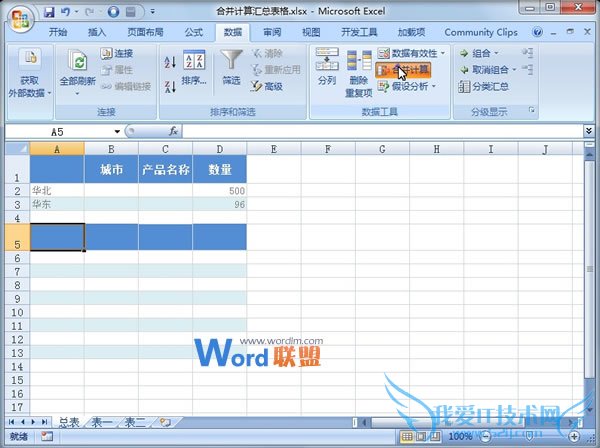Sort ascending A to Z
600x448 pixels.
(170, 62)
